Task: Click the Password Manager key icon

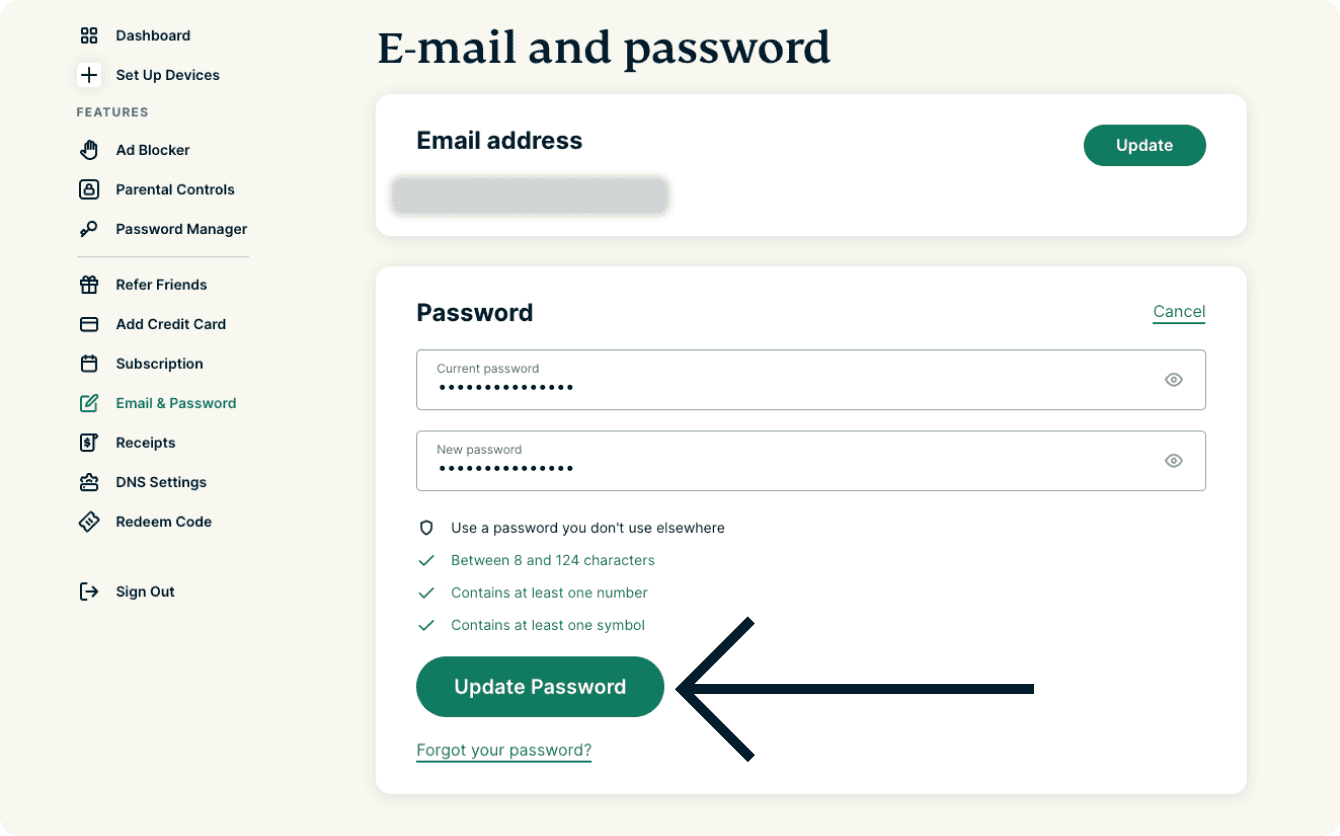Action: point(89,229)
